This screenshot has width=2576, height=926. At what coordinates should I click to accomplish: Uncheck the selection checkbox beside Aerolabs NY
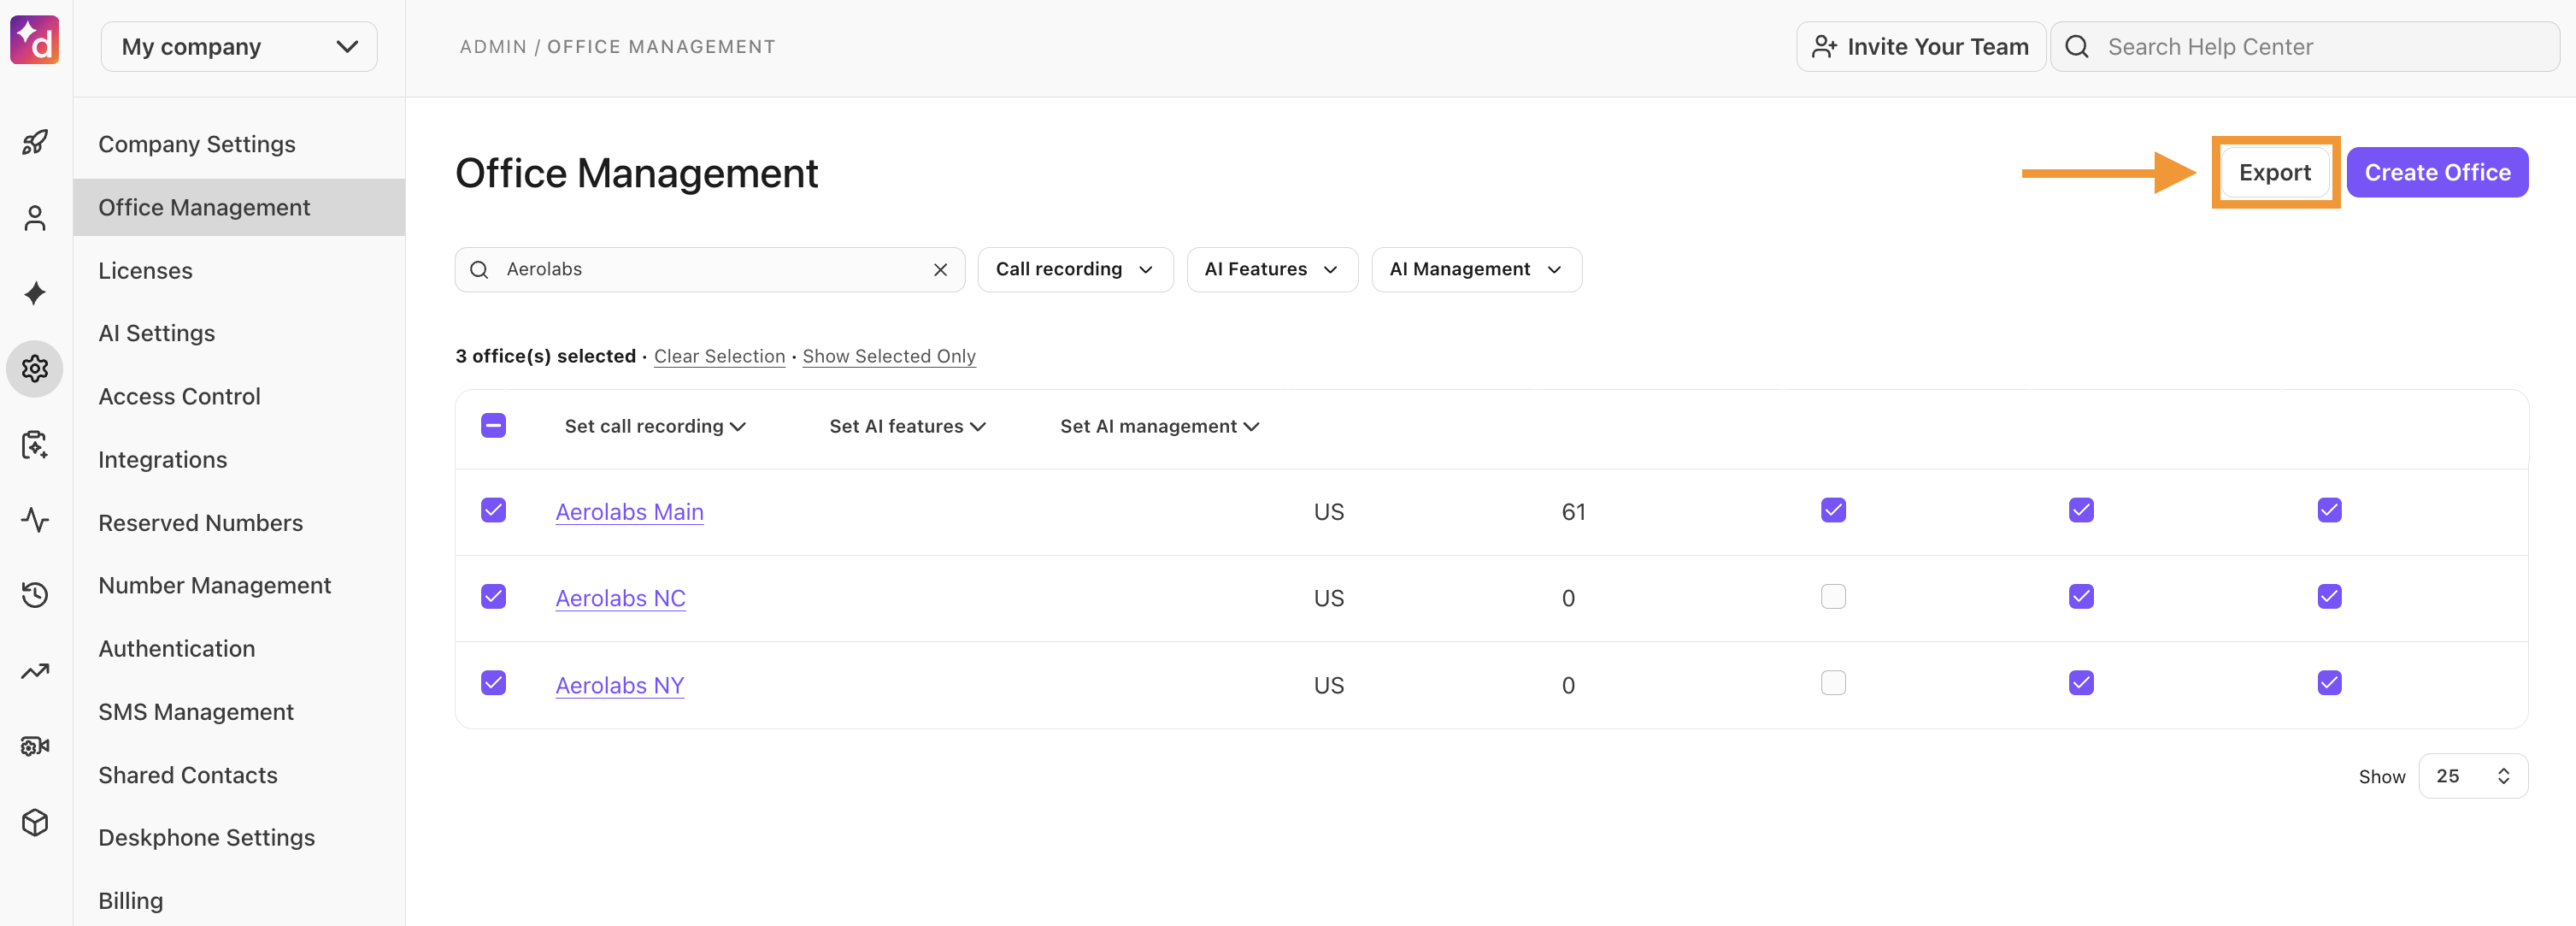(493, 683)
